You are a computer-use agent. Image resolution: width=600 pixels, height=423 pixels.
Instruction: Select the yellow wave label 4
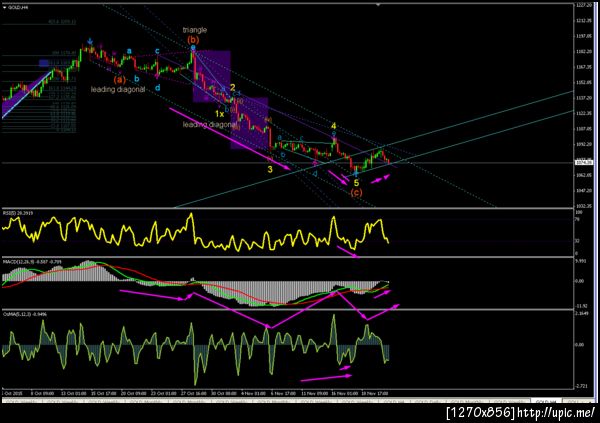[x=334, y=126]
